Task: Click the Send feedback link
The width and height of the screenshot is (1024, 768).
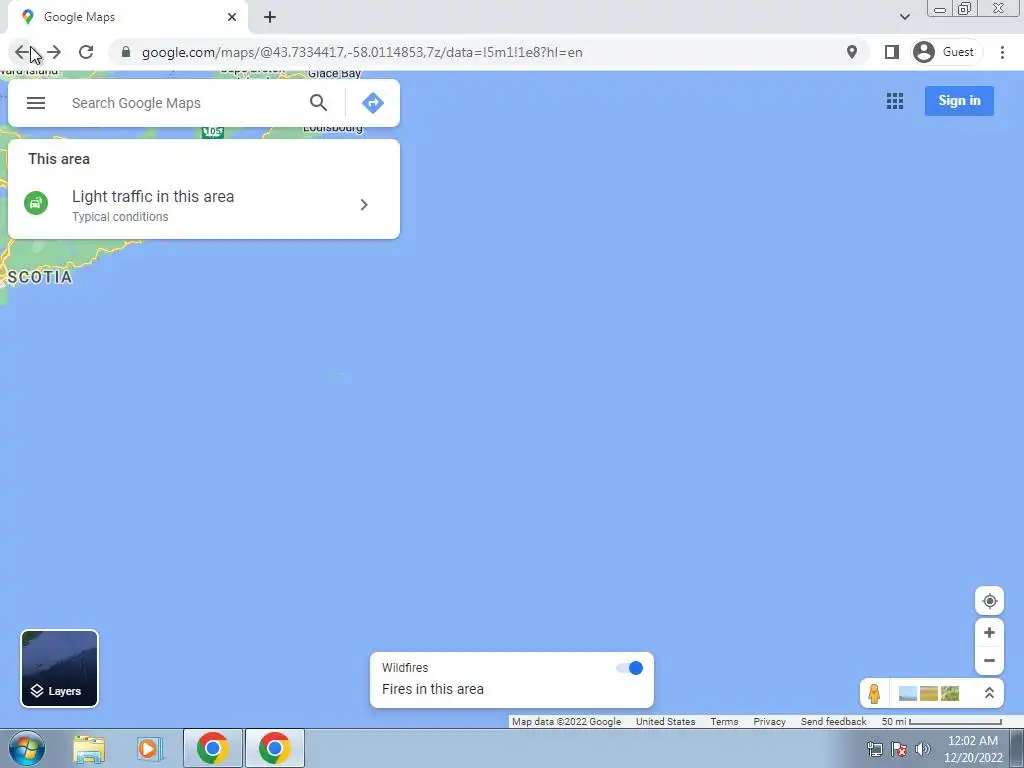Action: (x=833, y=722)
